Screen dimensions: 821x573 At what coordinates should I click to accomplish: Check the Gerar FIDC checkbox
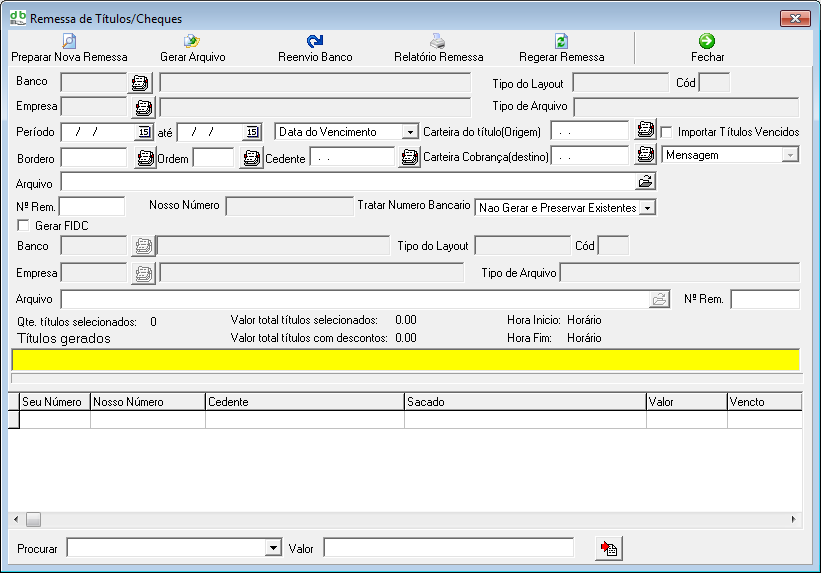click(x=23, y=225)
